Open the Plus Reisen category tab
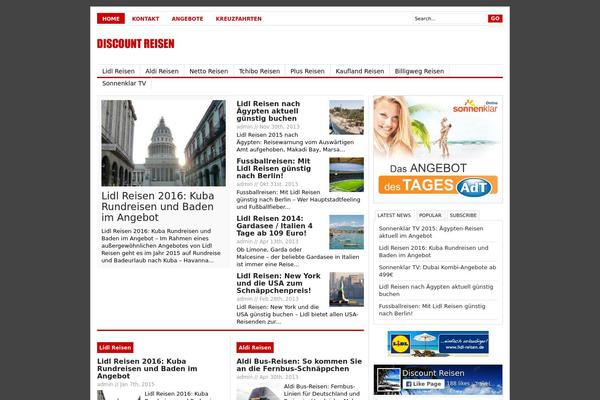The image size is (600, 400). pos(307,71)
